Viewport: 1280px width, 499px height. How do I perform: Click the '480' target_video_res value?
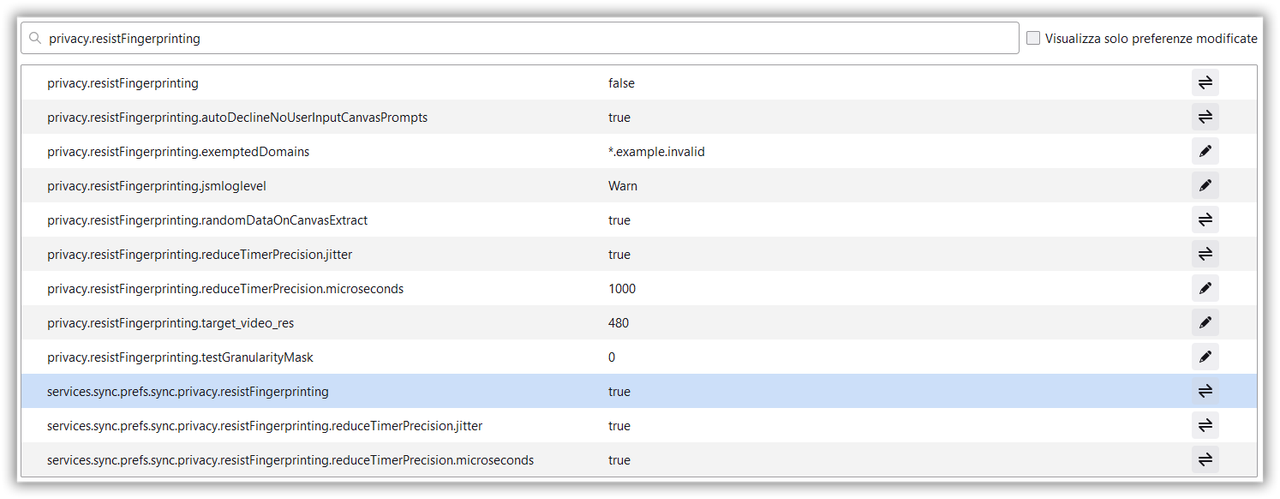pyautogui.click(x=618, y=323)
